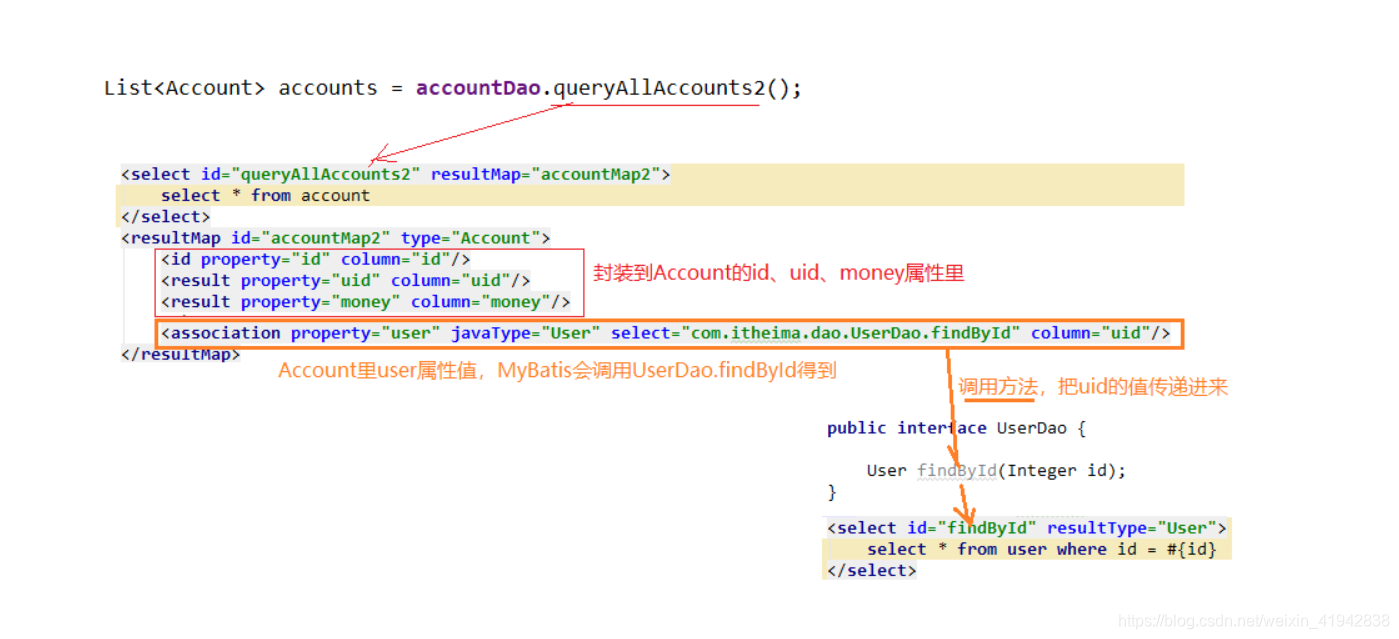1399x639 pixels.
Task: Click the <select id="findById" resultType="User"> tag
Action: point(1027,528)
